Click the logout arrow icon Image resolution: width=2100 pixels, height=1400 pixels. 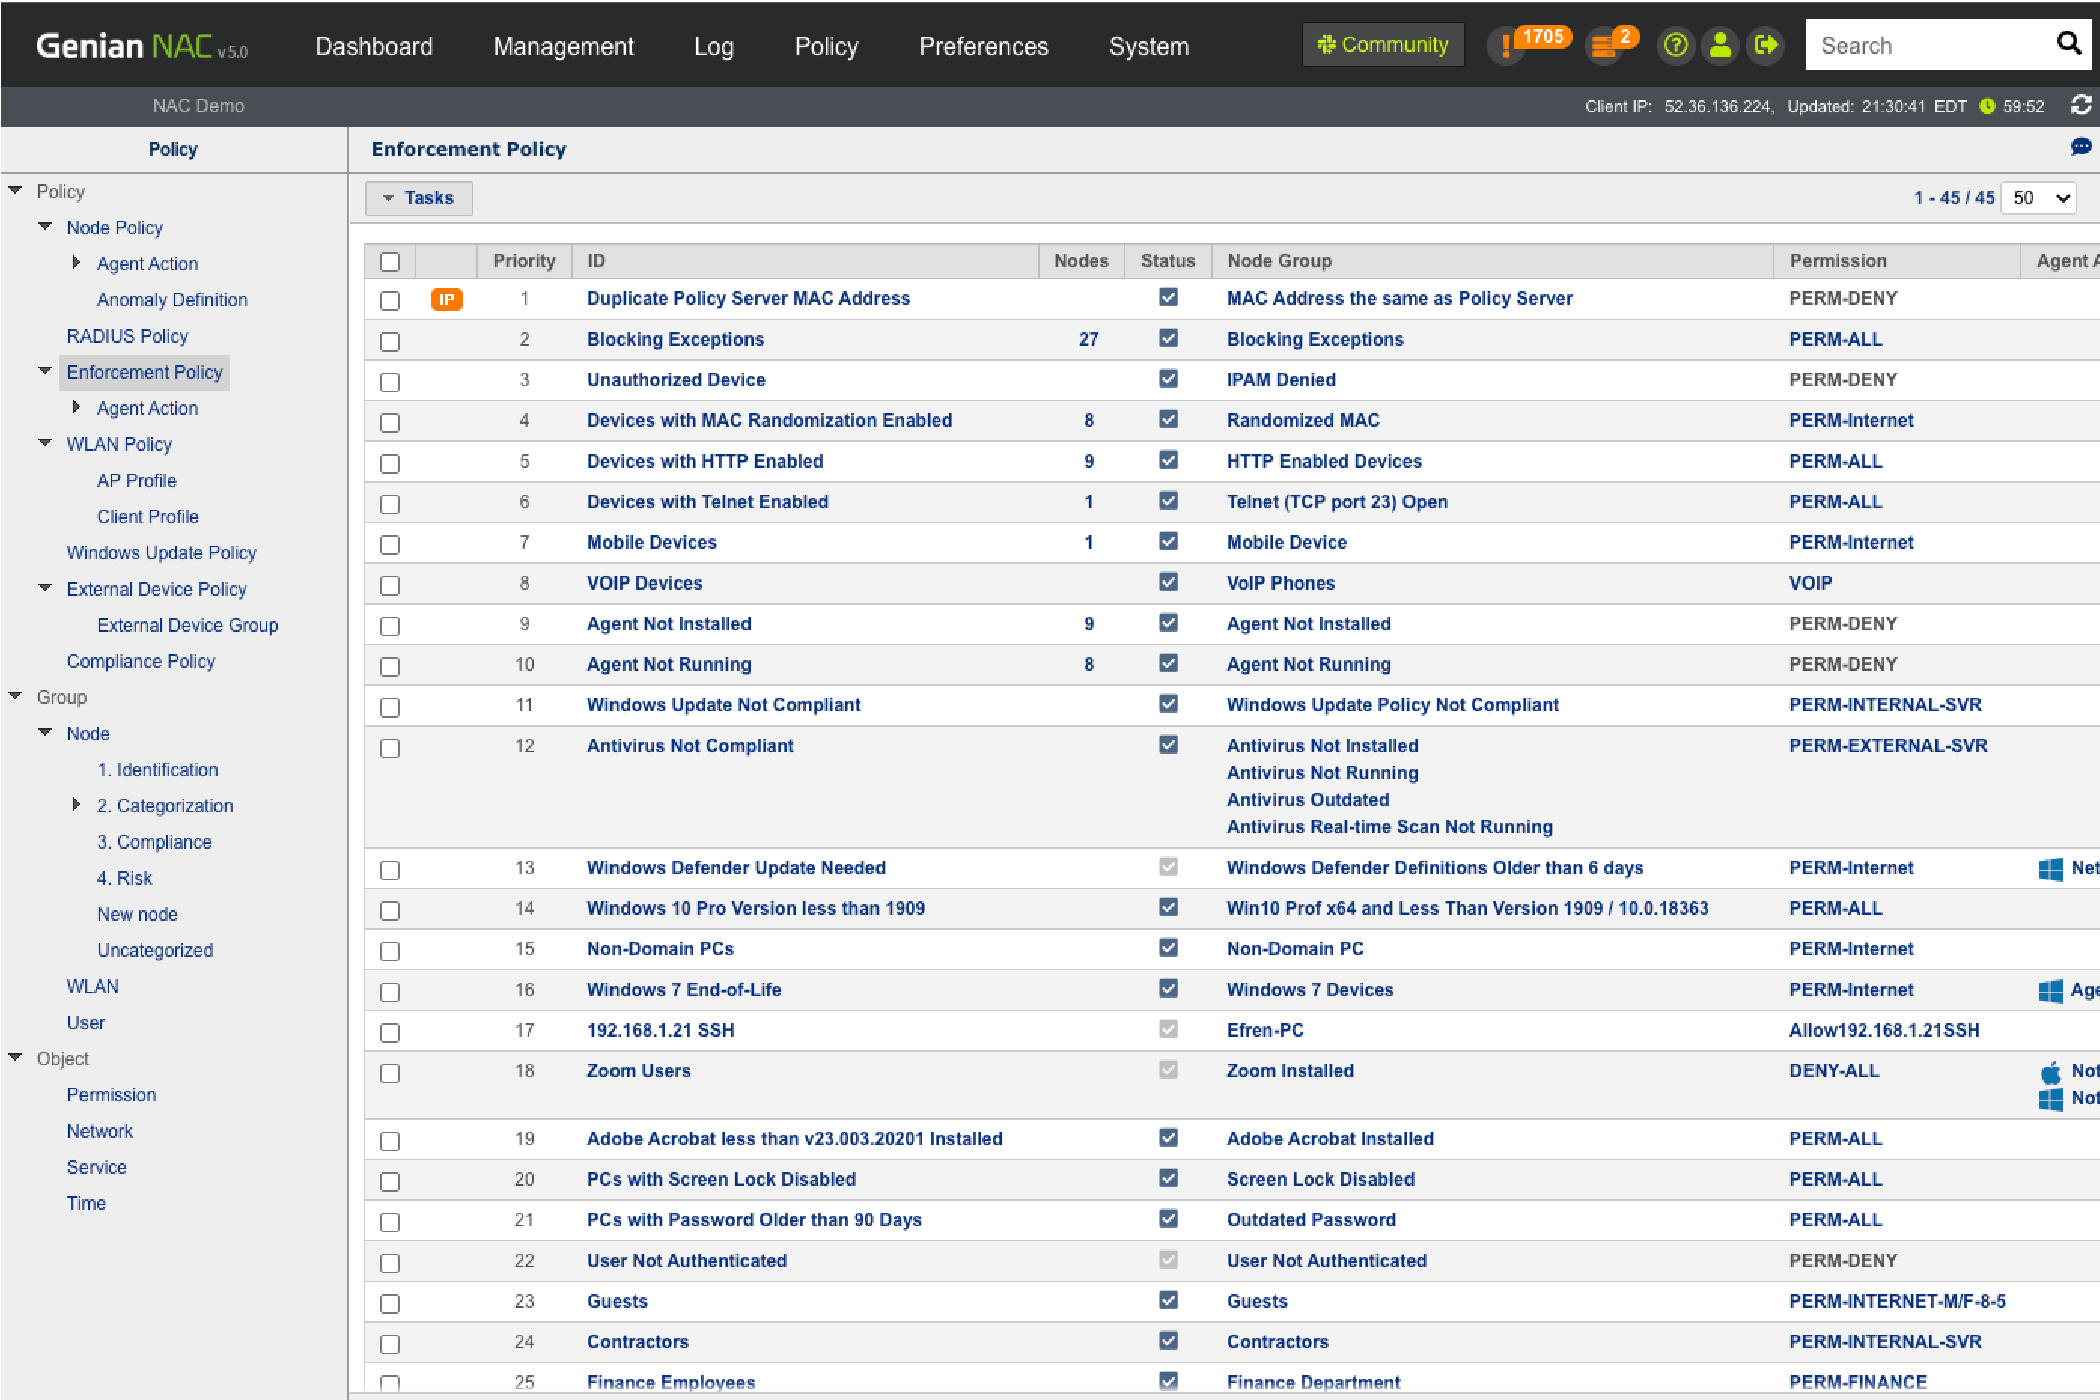[x=1766, y=46]
